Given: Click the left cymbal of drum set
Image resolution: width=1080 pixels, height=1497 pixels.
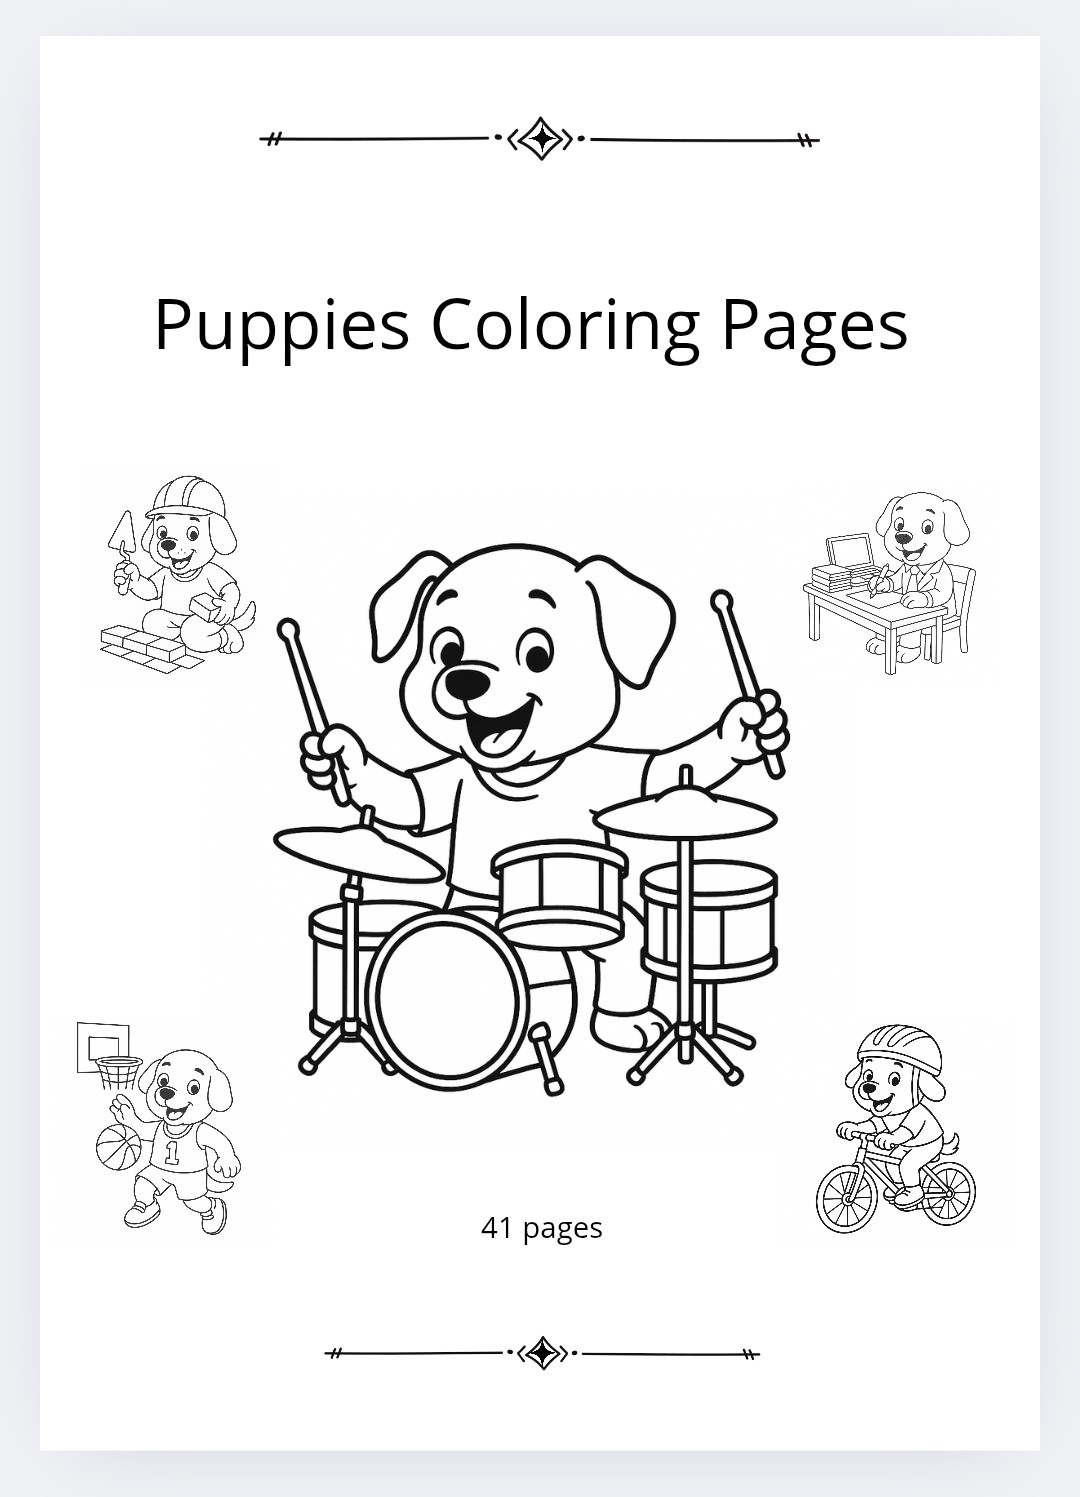Looking at the screenshot, I should 357,852.
